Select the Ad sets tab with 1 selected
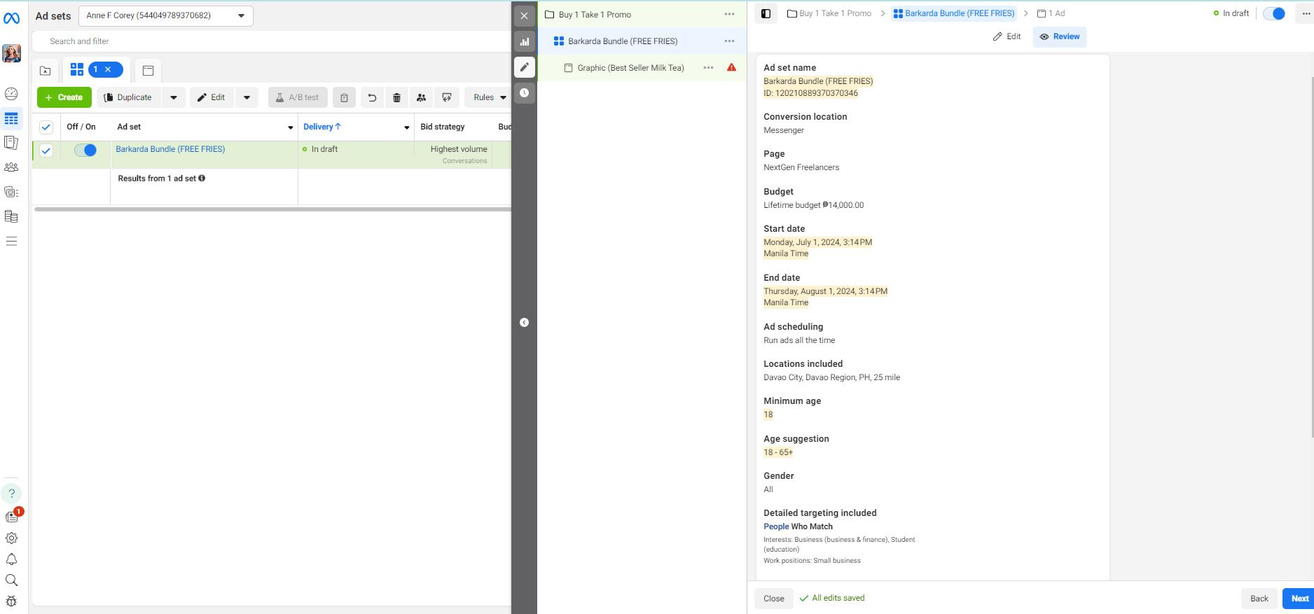Image resolution: width=1314 pixels, height=614 pixels. coord(96,70)
